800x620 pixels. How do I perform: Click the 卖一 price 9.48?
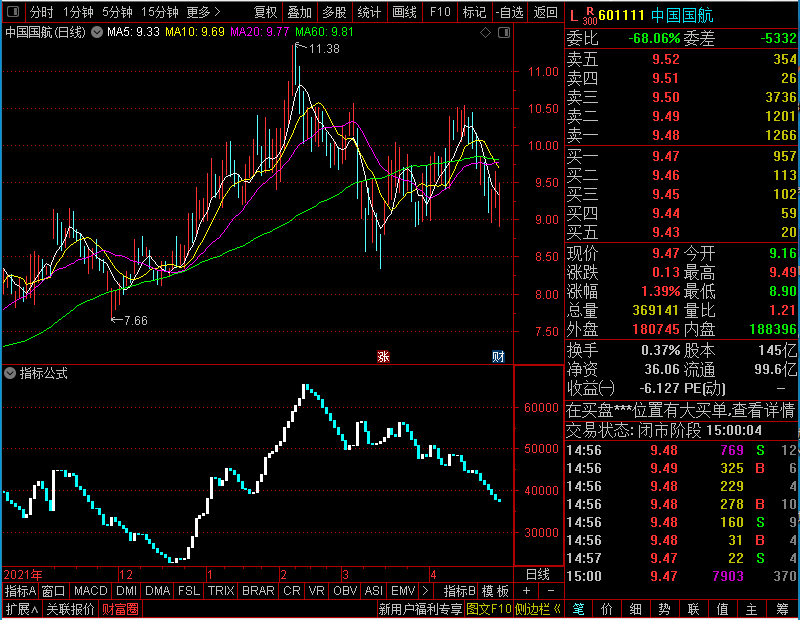click(x=666, y=135)
